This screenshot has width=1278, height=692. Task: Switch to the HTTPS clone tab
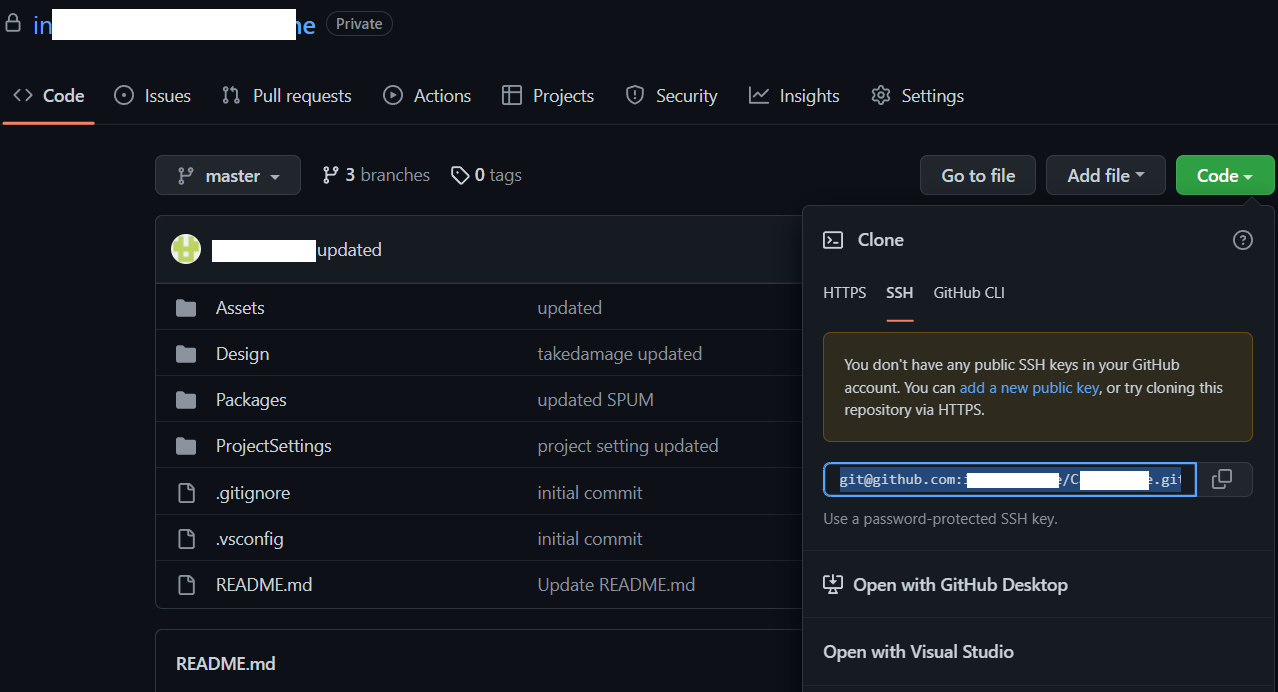point(845,293)
